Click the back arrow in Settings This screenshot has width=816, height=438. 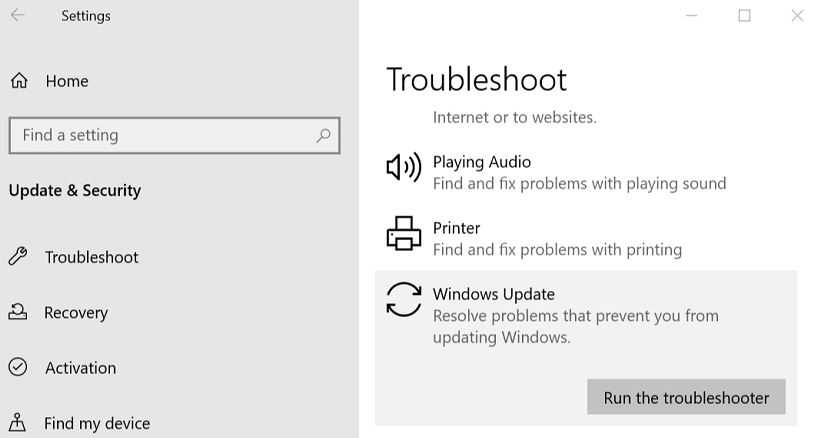point(17,16)
